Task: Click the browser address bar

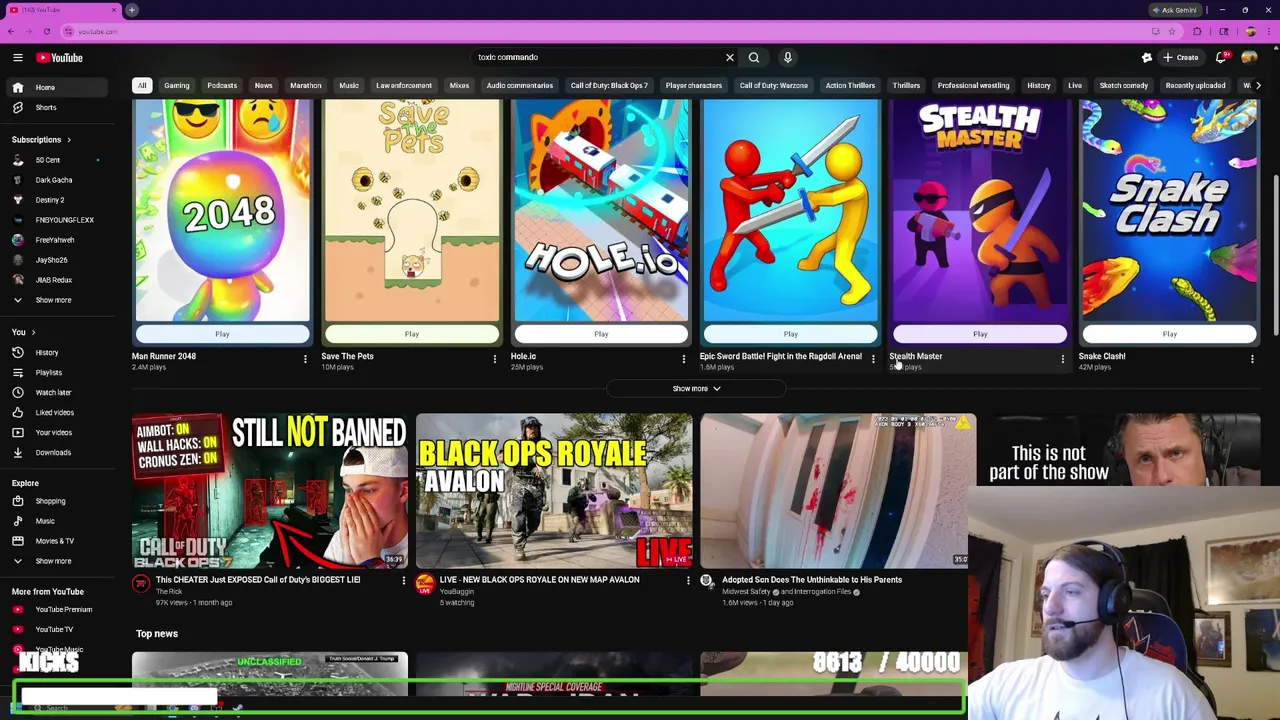Action: (600, 31)
